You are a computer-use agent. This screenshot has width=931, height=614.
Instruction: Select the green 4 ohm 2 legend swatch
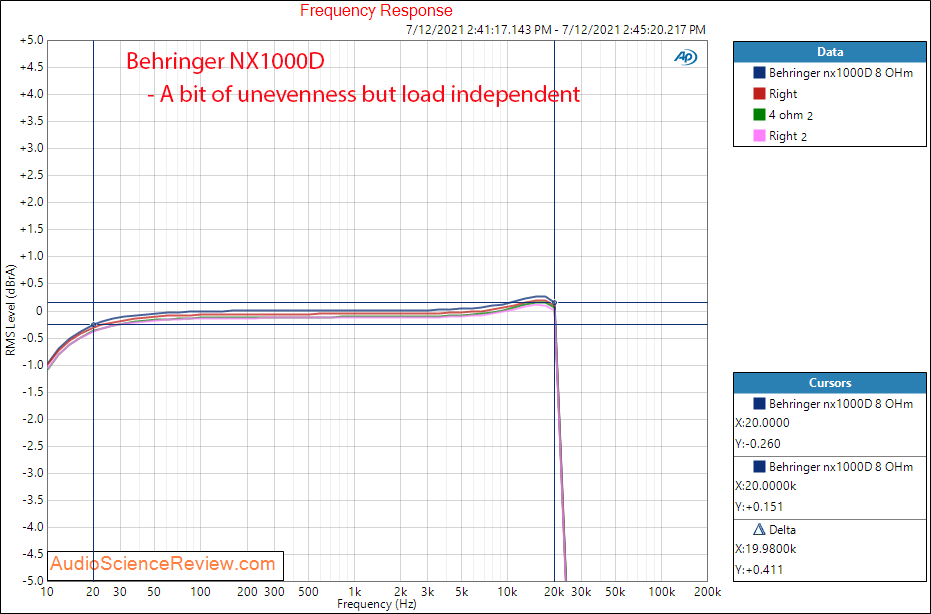point(759,115)
